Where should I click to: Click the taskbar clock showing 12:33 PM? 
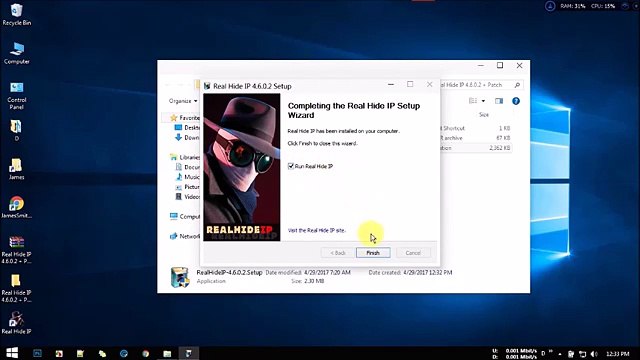(x=618, y=354)
